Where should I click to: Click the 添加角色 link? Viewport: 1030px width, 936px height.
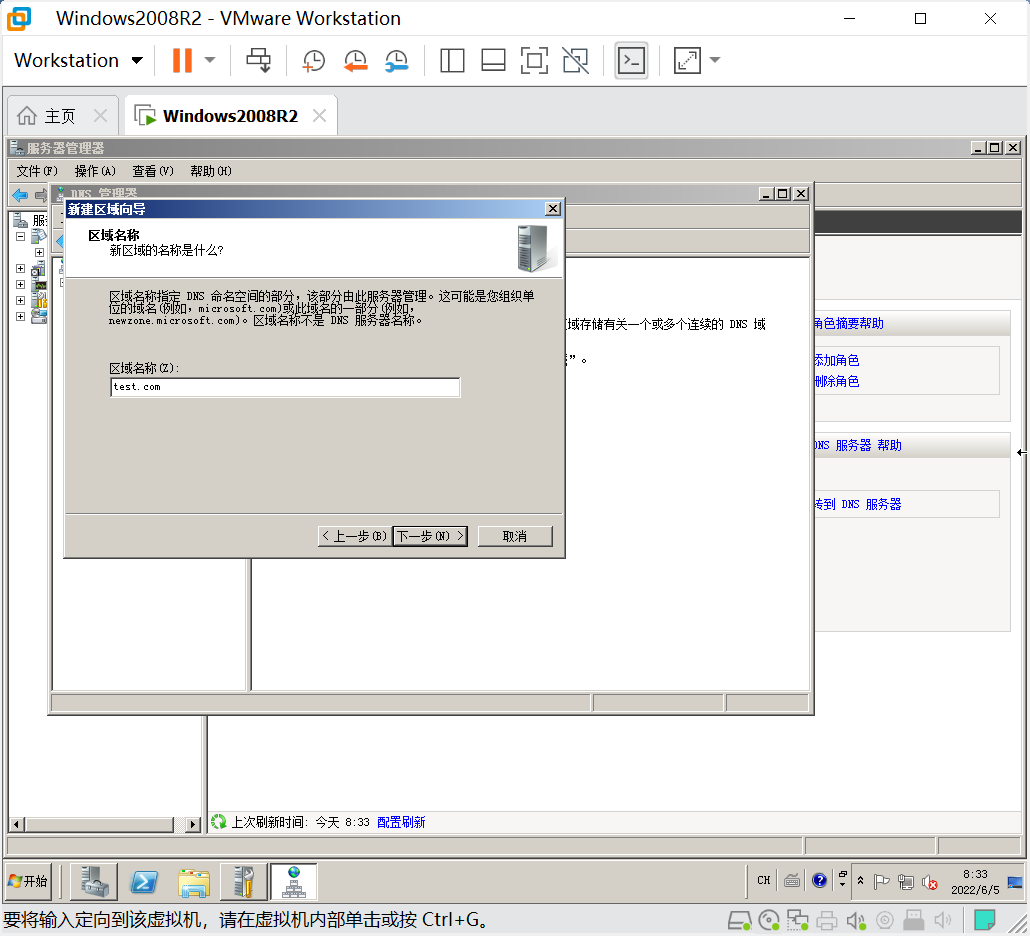(x=836, y=360)
